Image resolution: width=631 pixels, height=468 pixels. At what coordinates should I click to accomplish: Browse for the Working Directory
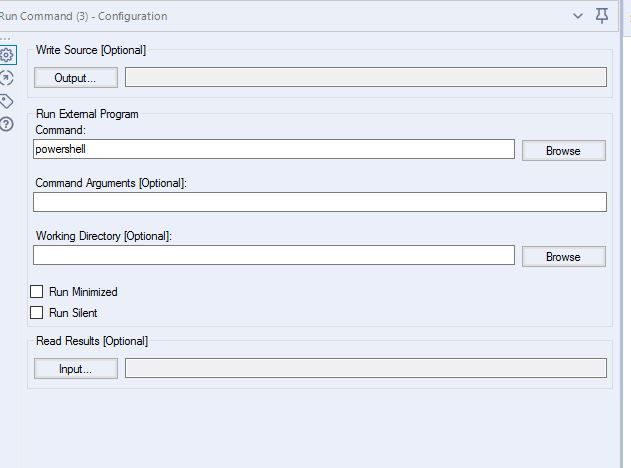pyautogui.click(x=563, y=256)
